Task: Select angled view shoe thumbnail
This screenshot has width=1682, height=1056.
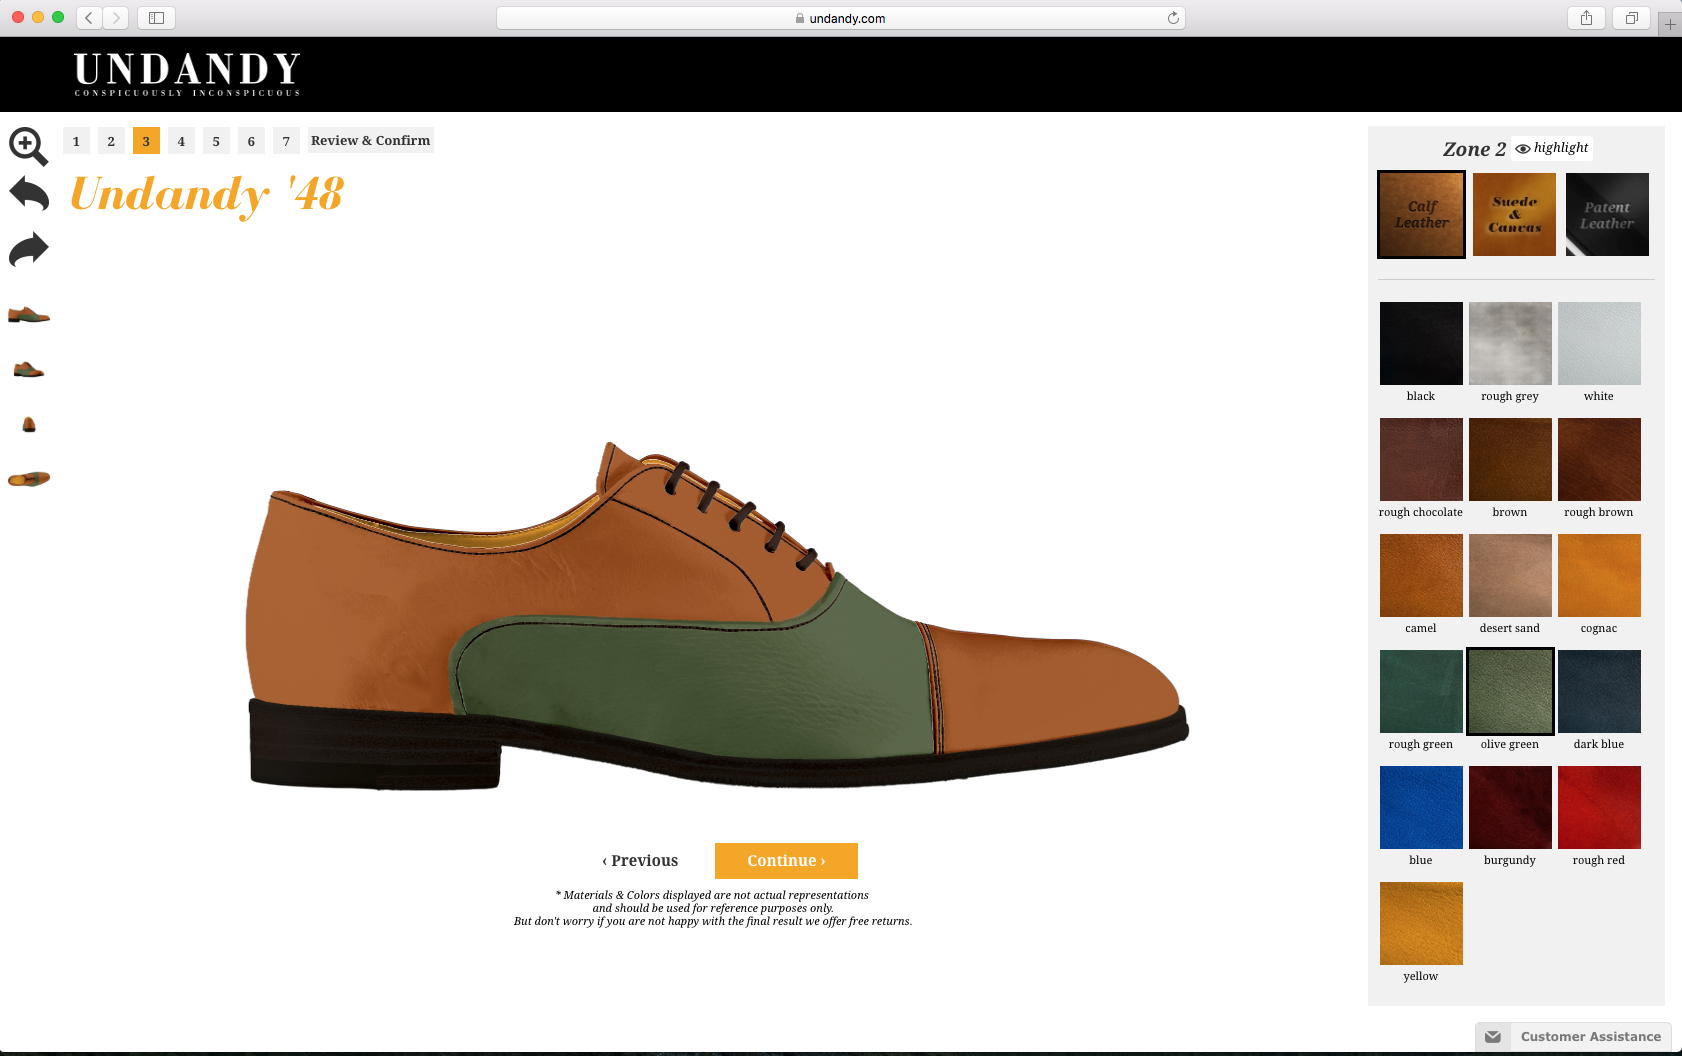Action: (29, 369)
